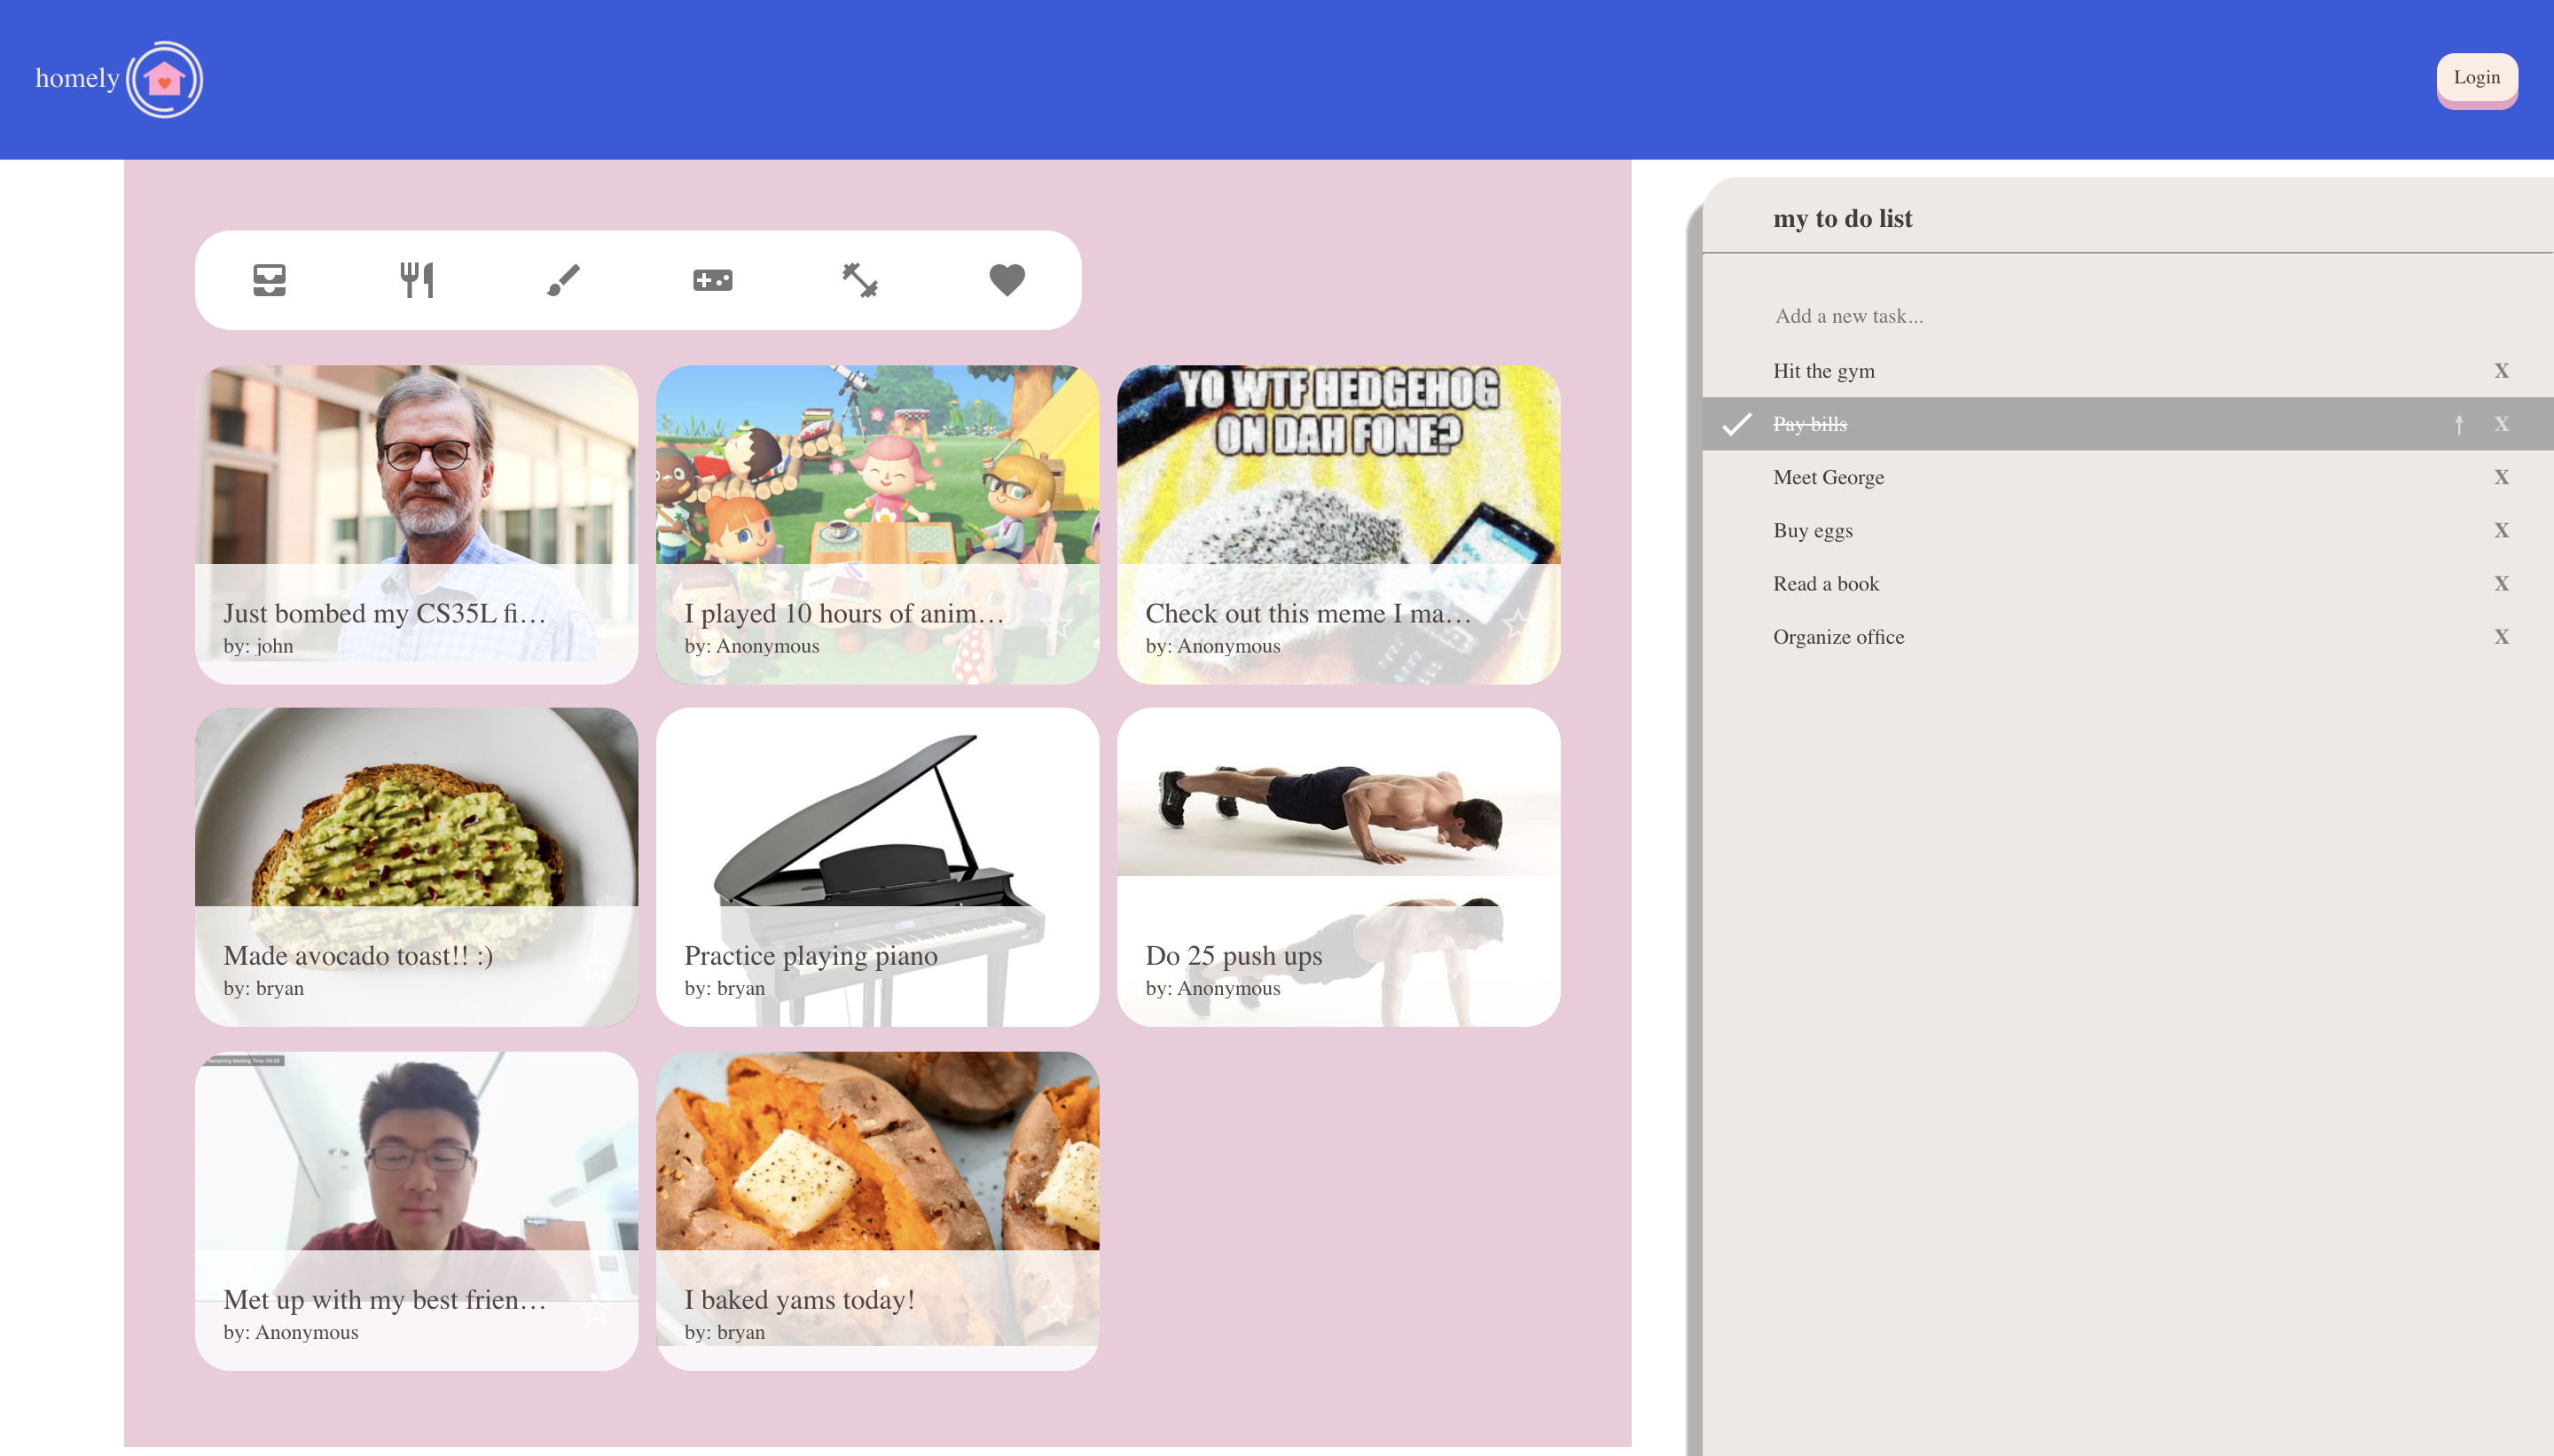The image size is (2554, 1456).
Task: Open the homely home link text
Action: 77,79
